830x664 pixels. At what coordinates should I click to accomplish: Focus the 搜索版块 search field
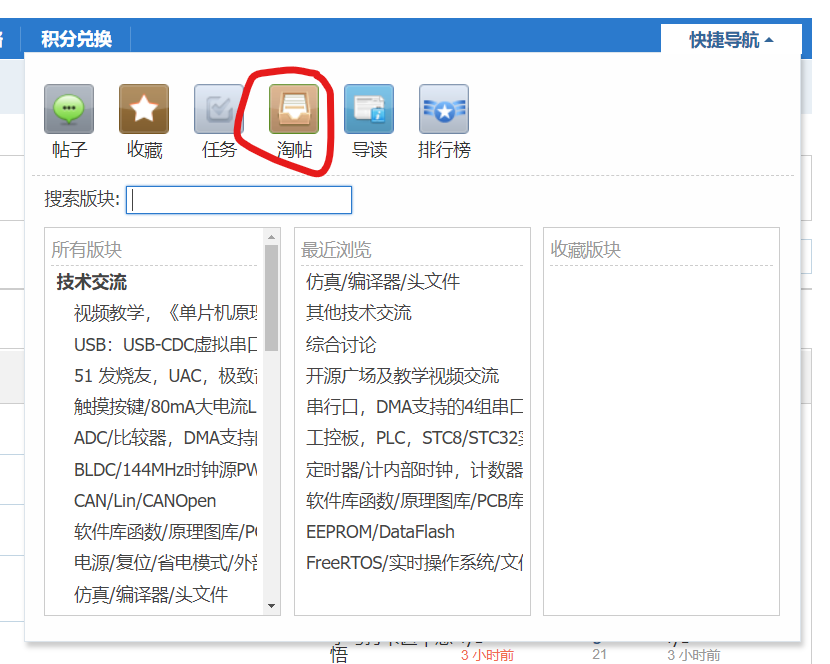(239, 200)
